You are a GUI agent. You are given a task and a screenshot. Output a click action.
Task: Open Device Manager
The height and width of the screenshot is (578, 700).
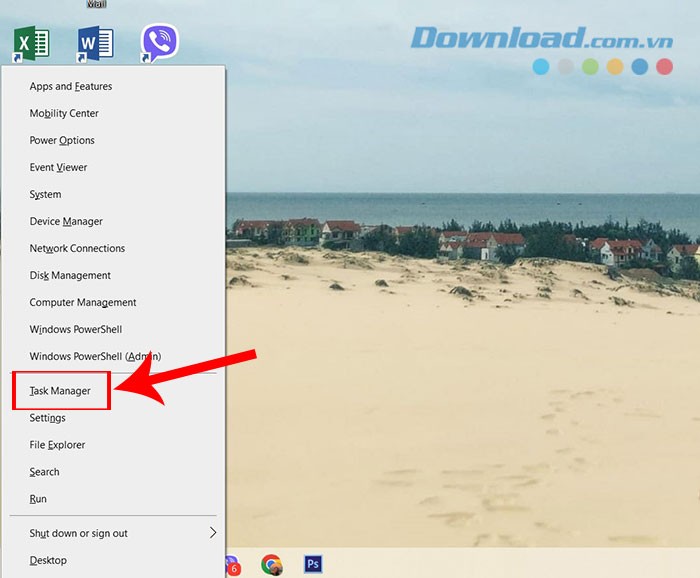tap(66, 222)
